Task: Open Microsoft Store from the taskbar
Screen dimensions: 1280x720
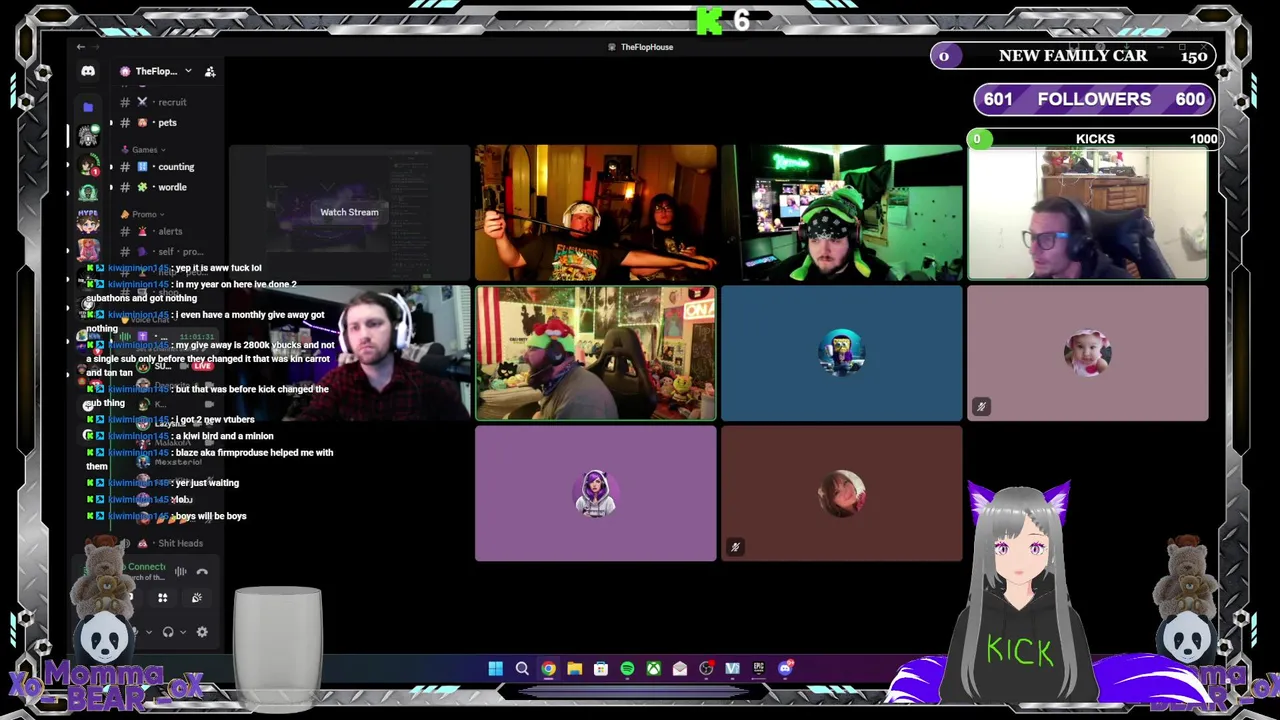Action: coord(601,669)
